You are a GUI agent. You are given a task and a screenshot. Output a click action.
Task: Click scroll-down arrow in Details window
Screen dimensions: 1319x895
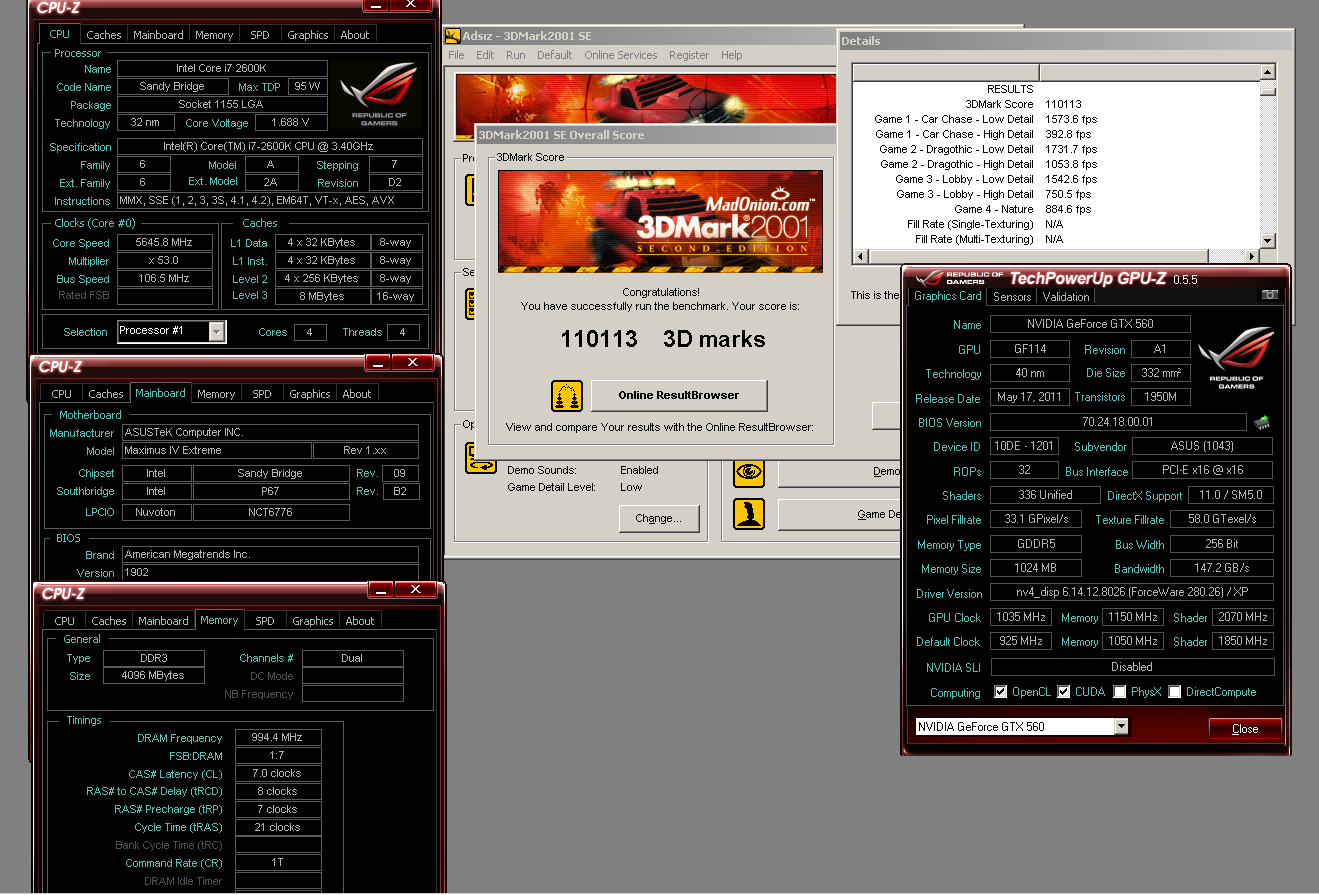click(x=1268, y=240)
